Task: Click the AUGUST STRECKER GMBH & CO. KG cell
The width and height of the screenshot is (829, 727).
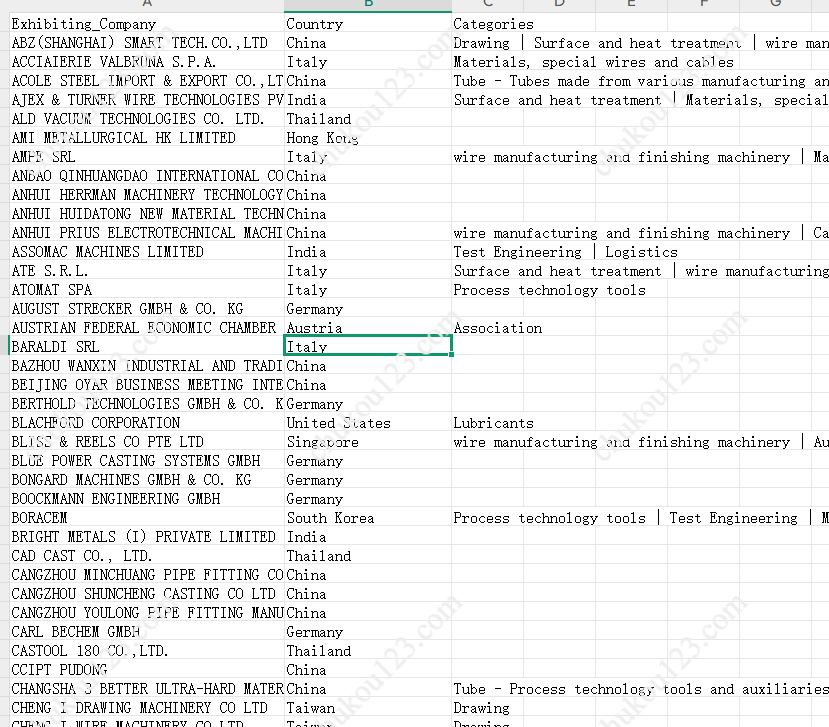Action: (x=146, y=309)
